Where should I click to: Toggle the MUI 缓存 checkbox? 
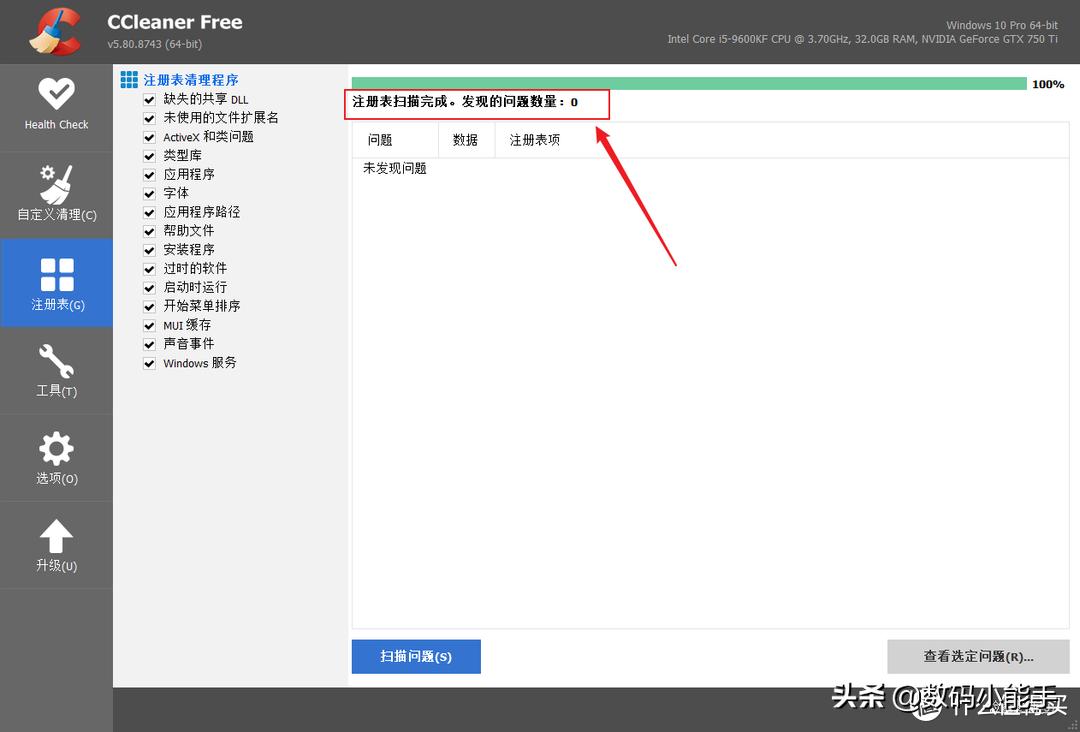click(148, 325)
